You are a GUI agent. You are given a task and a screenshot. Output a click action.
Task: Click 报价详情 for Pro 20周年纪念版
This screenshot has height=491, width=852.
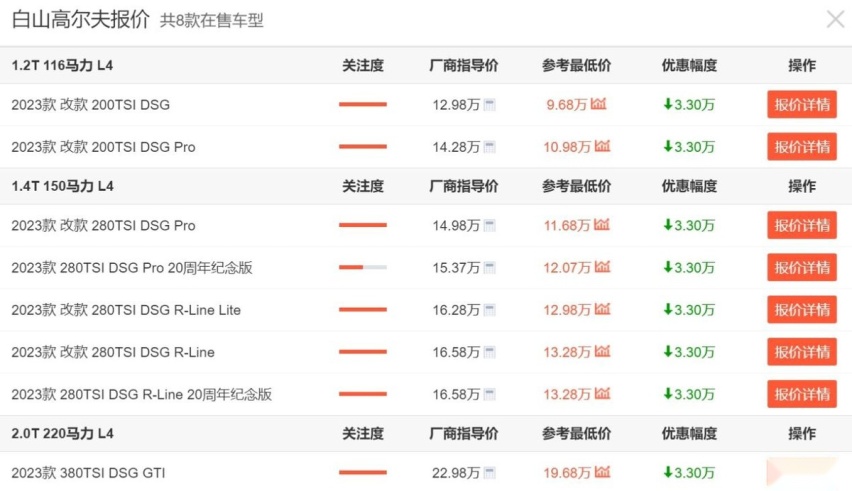click(802, 267)
